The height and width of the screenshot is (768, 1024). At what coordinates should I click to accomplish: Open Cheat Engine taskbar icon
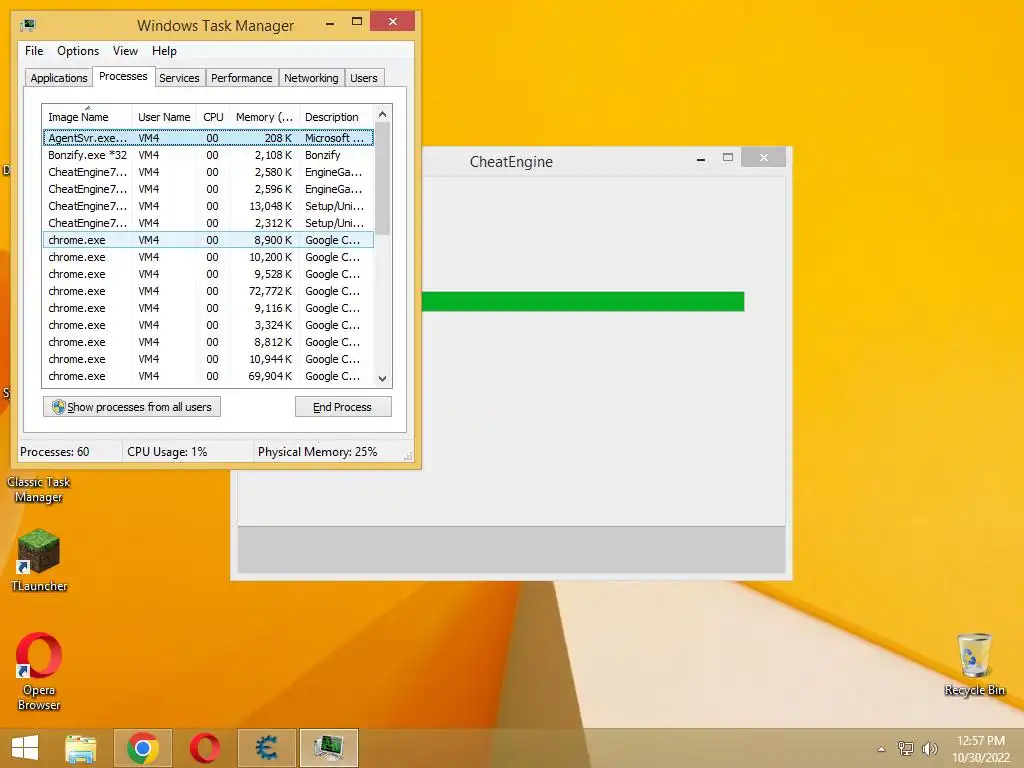pos(266,748)
